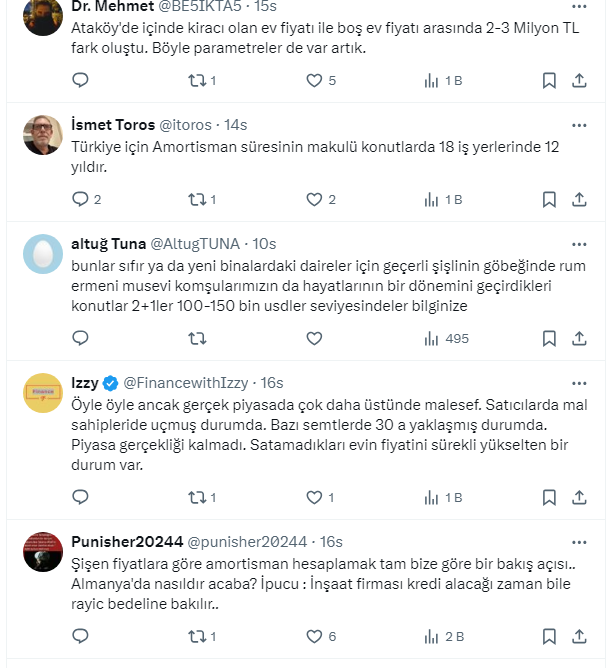Share altuğ Tuna's tweet
The width and height of the screenshot is (609, 668).
point(578,338)
